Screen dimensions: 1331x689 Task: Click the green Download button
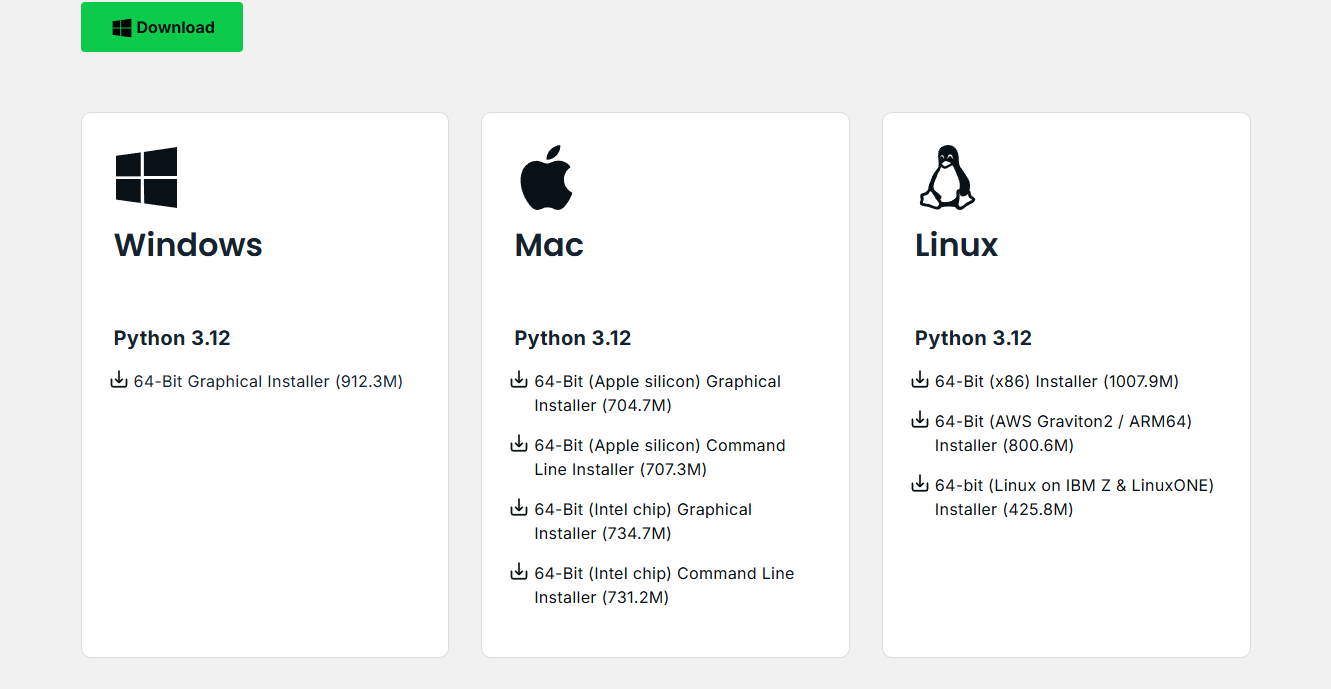(162, 27)
